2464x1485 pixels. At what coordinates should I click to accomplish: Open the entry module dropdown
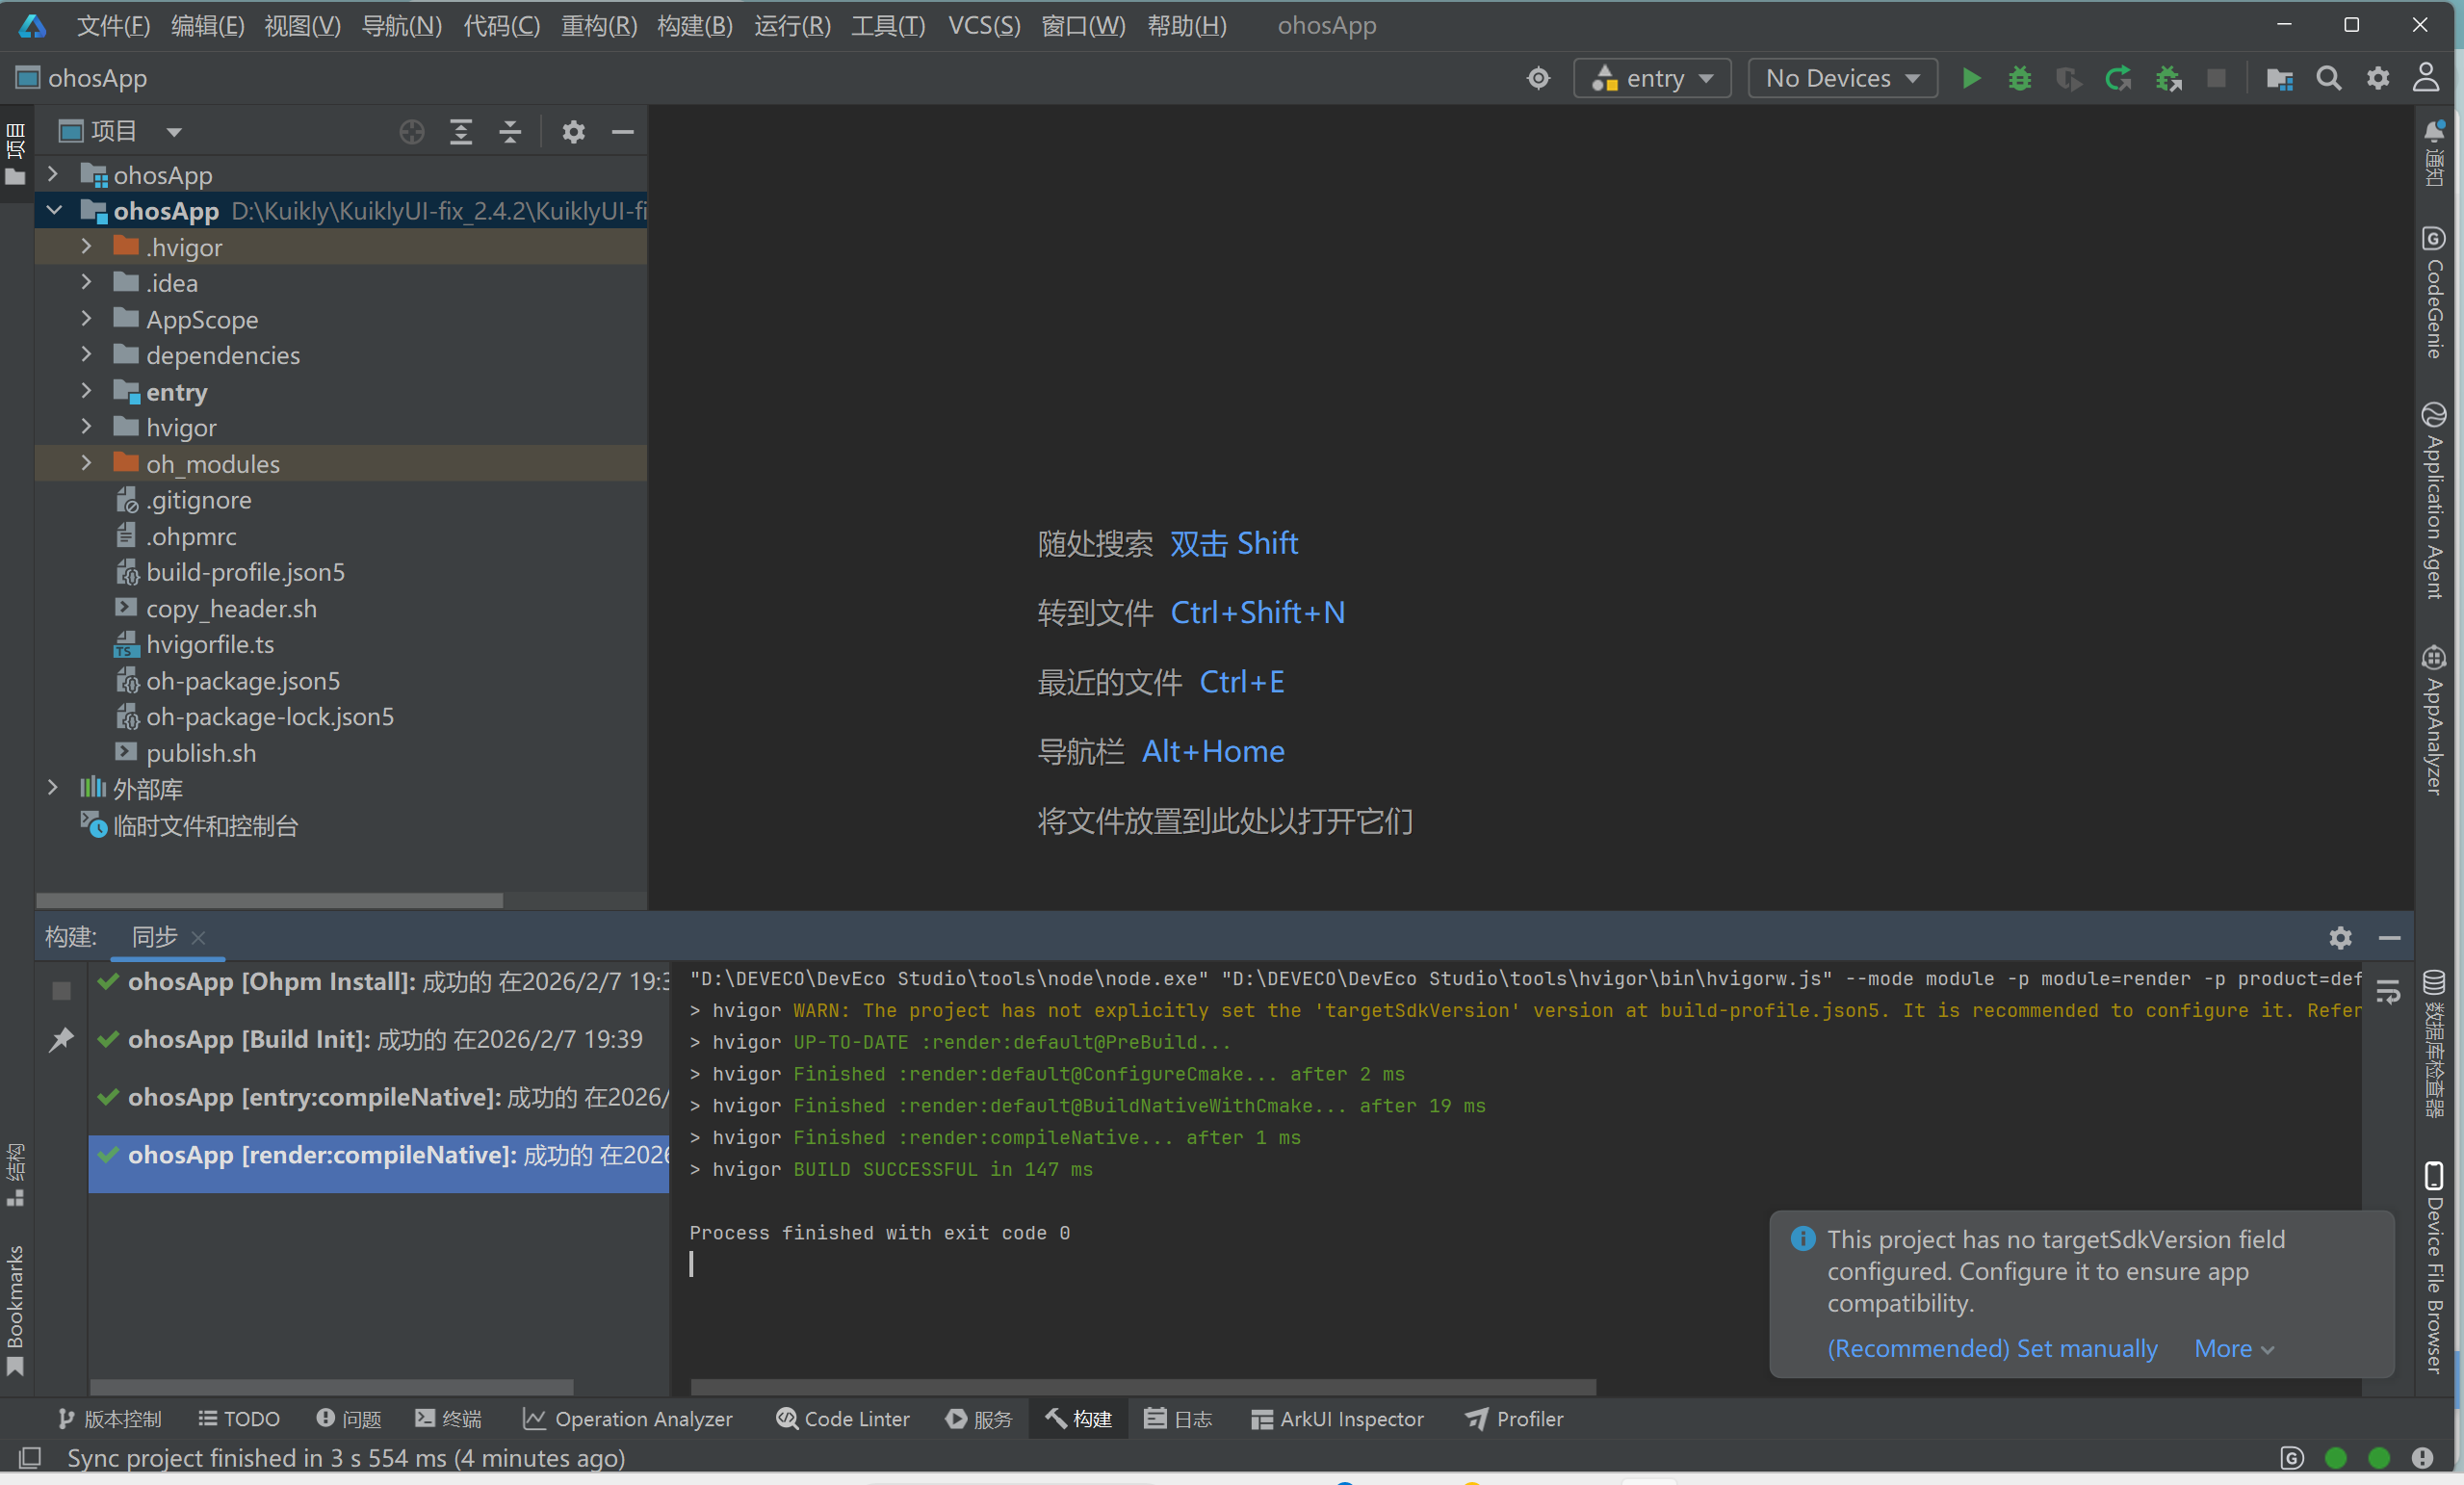tap(1652, 78)
